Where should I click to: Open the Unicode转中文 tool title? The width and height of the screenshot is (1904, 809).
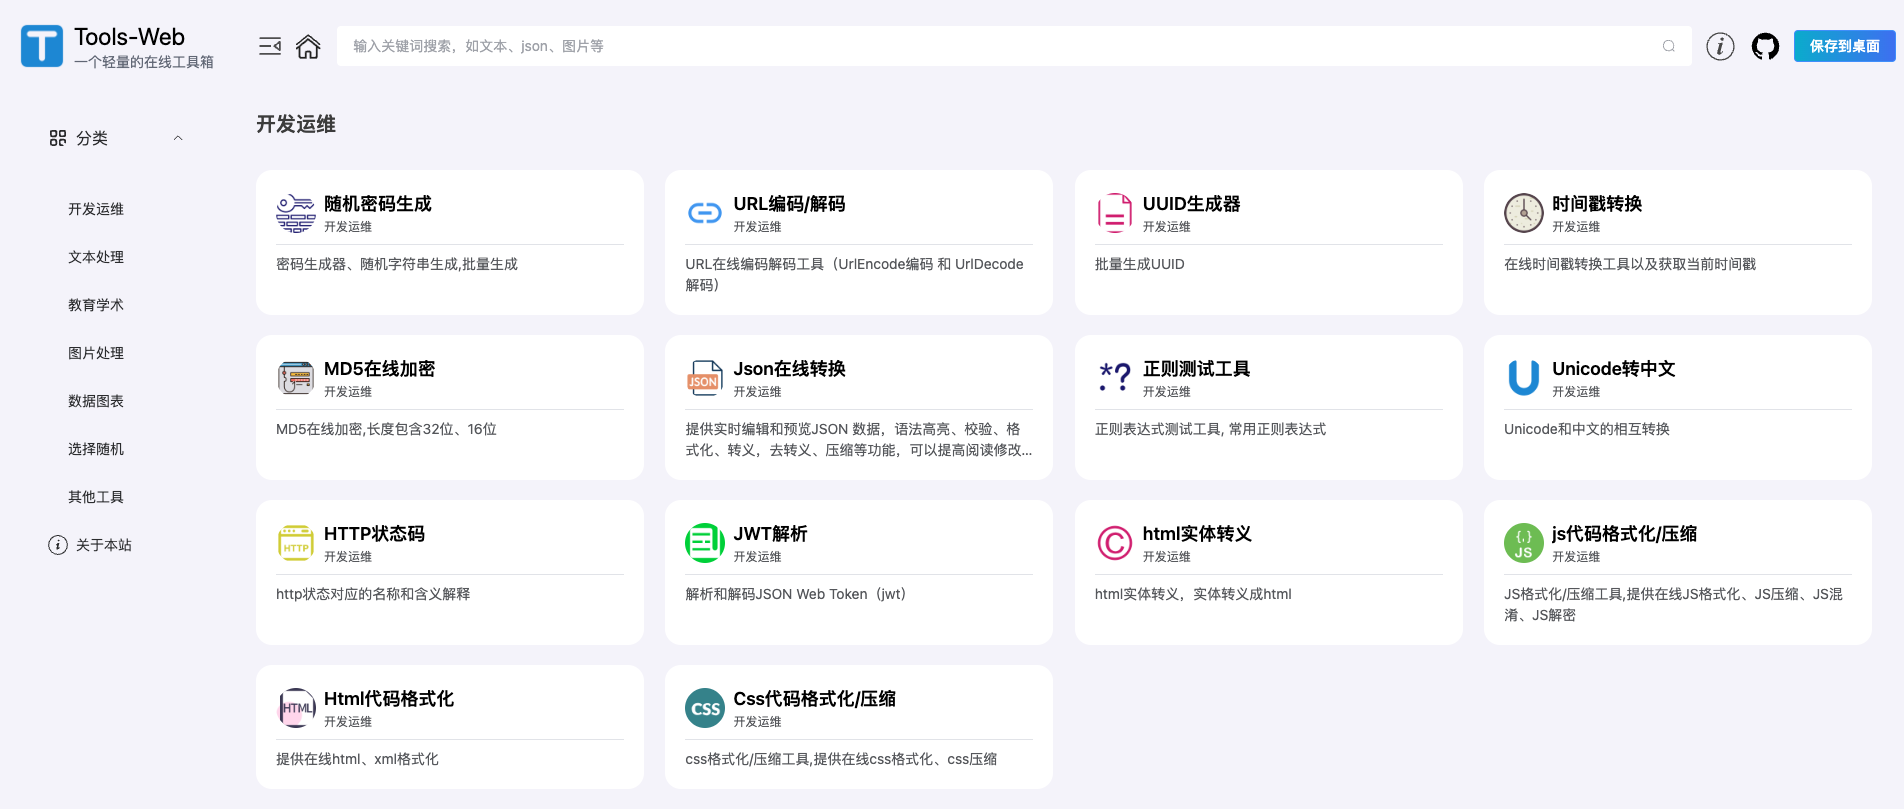click(x=1613, y=369)
